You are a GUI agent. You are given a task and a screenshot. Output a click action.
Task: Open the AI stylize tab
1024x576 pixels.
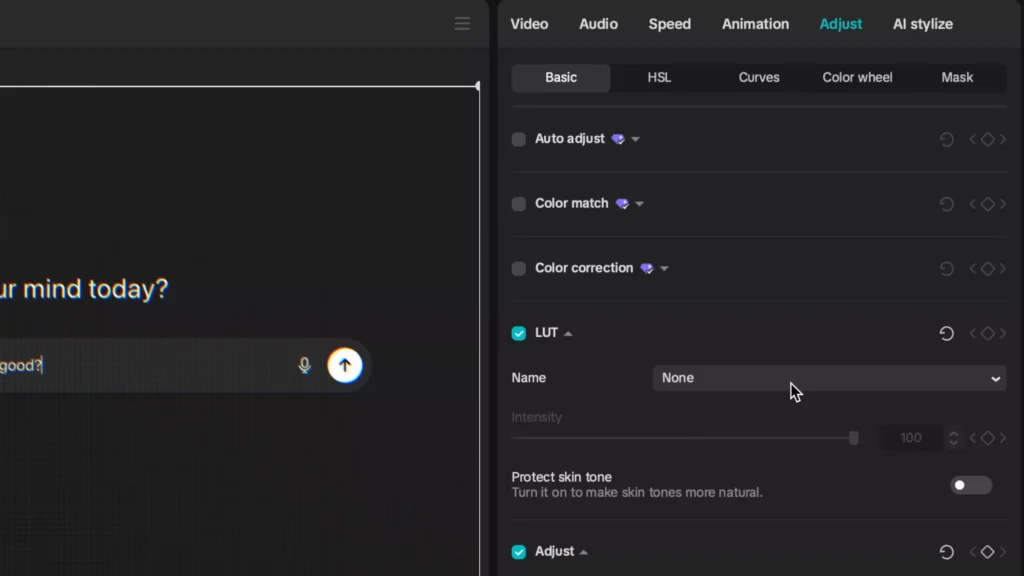(922, 23)
